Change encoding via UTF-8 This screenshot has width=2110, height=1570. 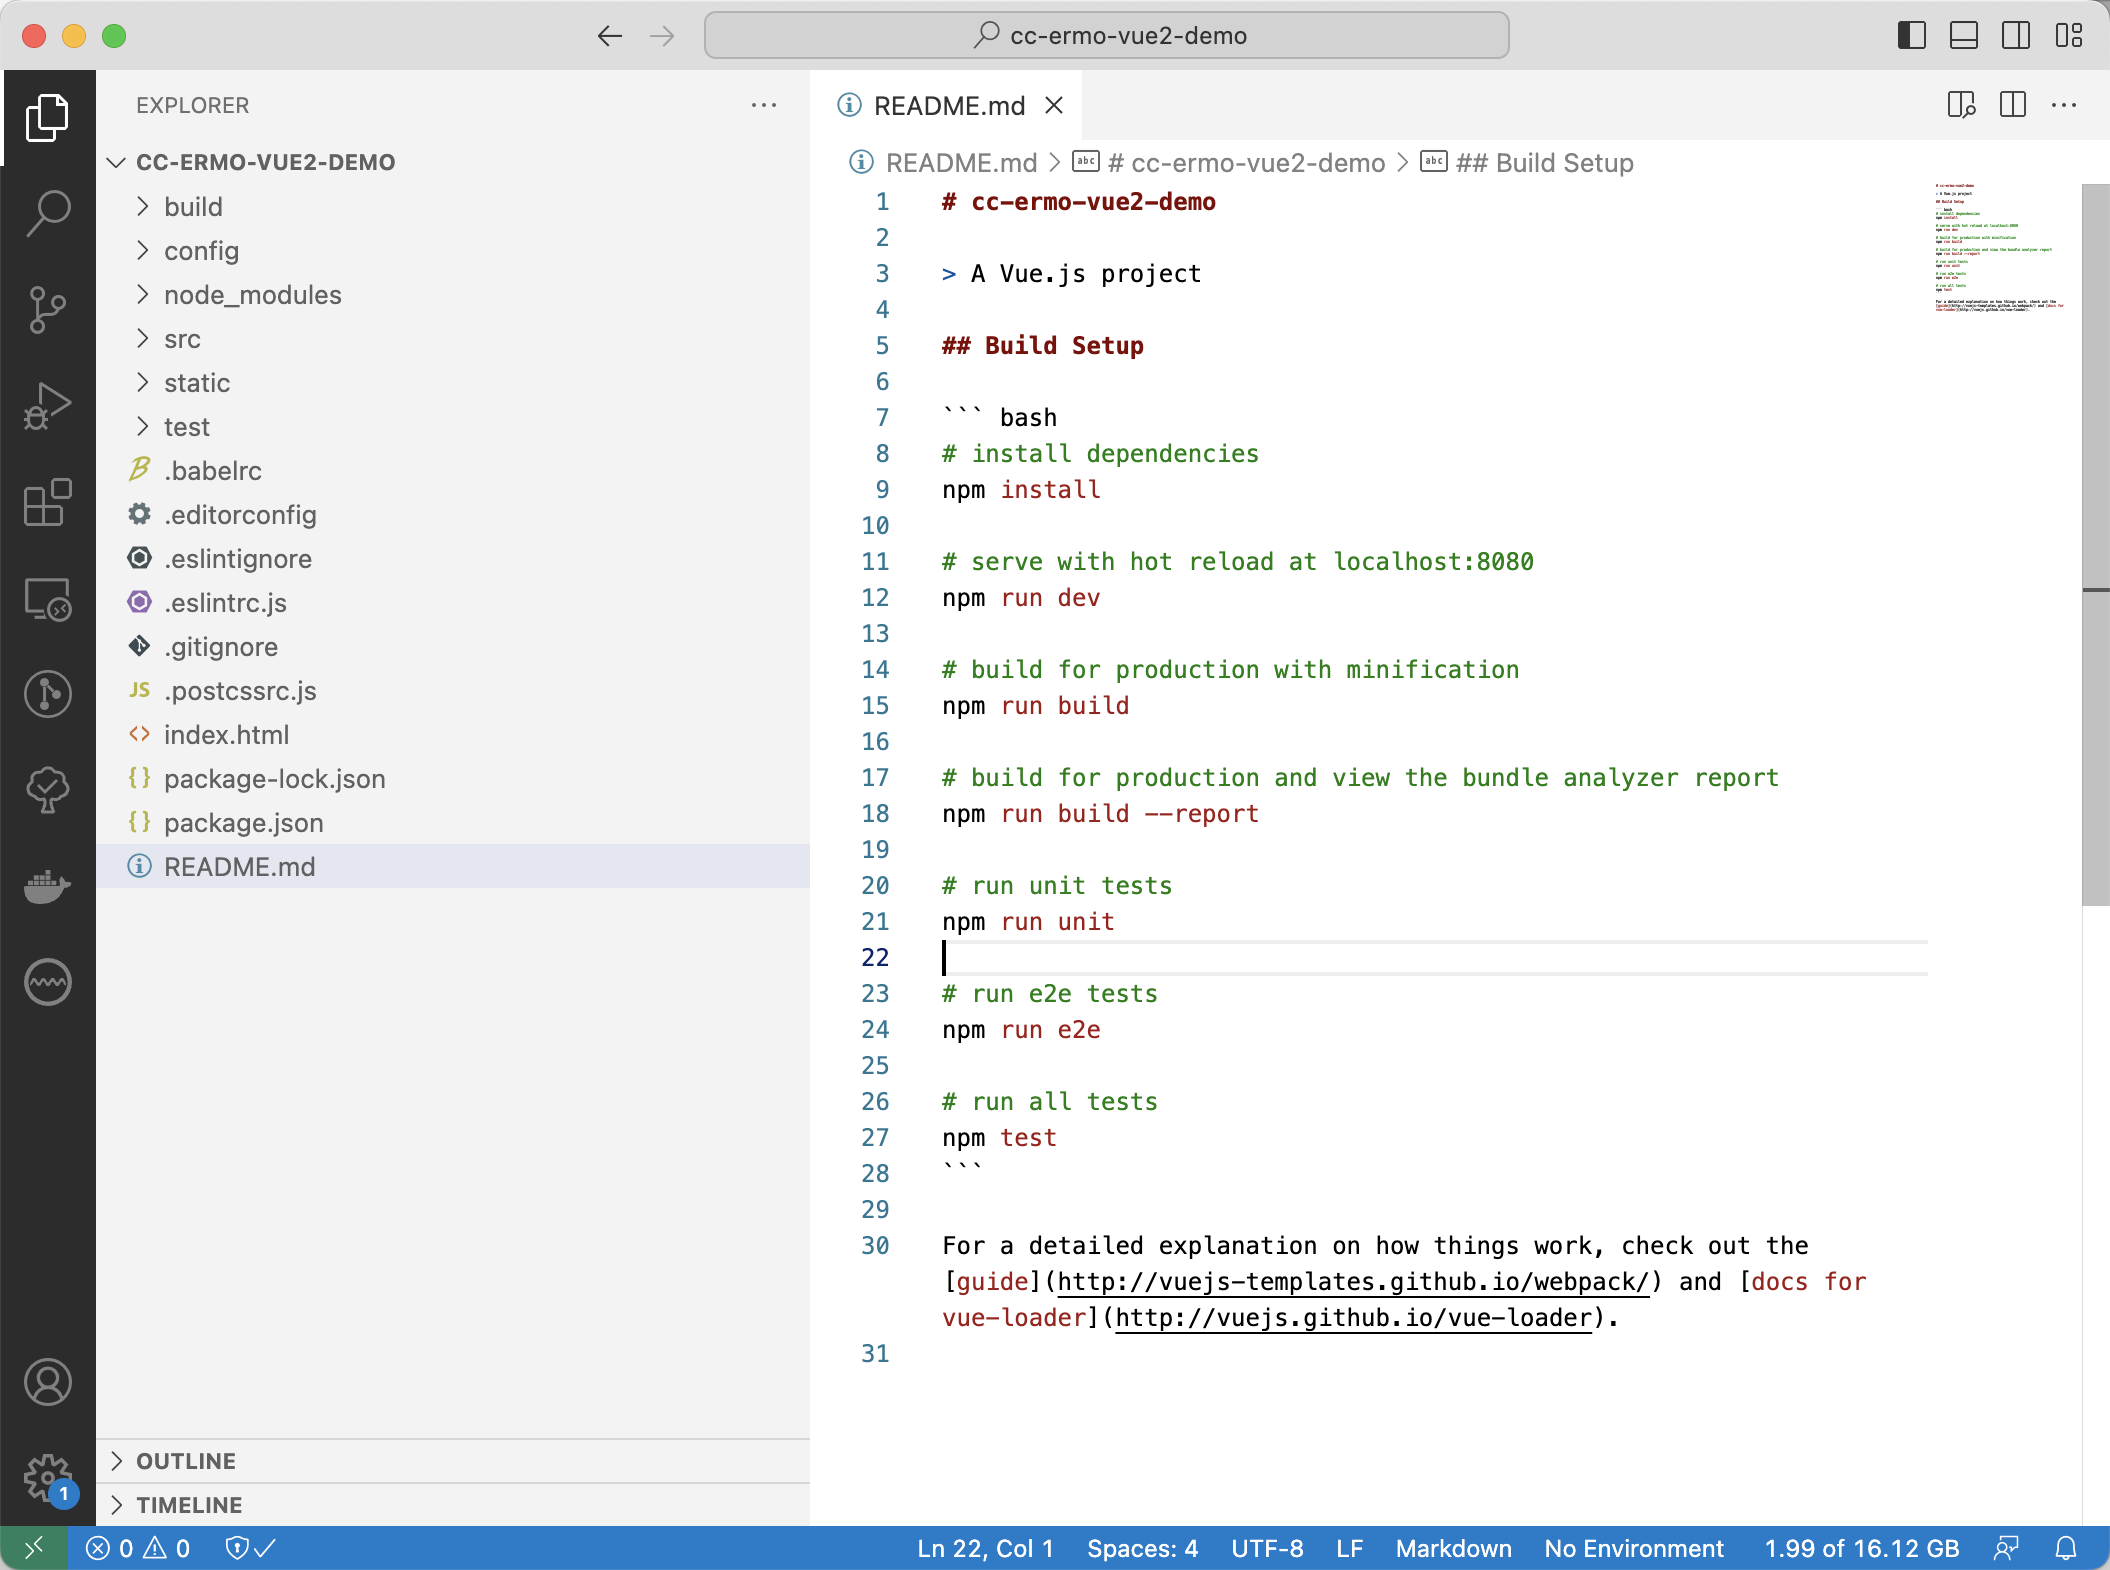(1267, 1548)
